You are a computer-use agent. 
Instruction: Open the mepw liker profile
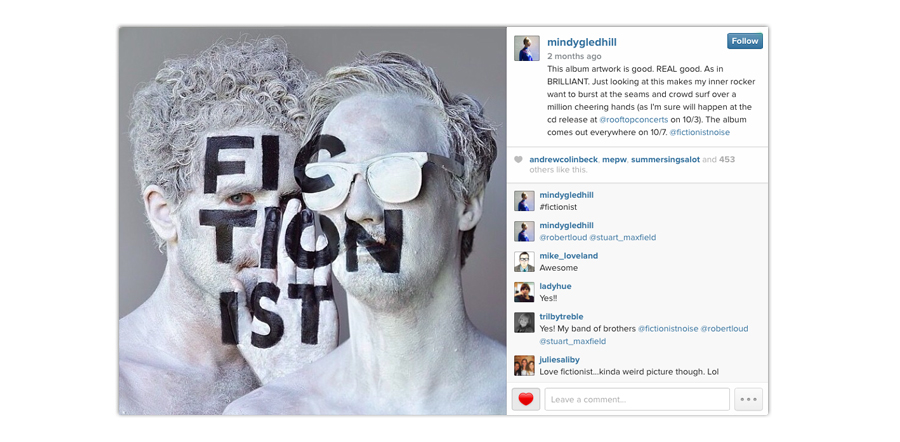pyautogui.click(x=614, y=160)
